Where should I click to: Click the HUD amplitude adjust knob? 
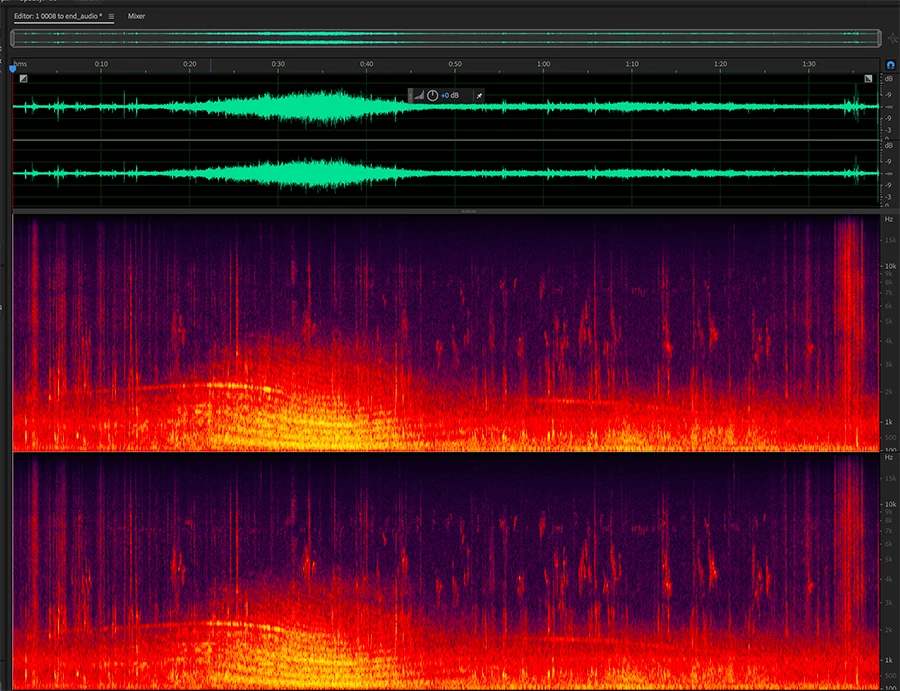pyautogui.click(x=432, y=95)
